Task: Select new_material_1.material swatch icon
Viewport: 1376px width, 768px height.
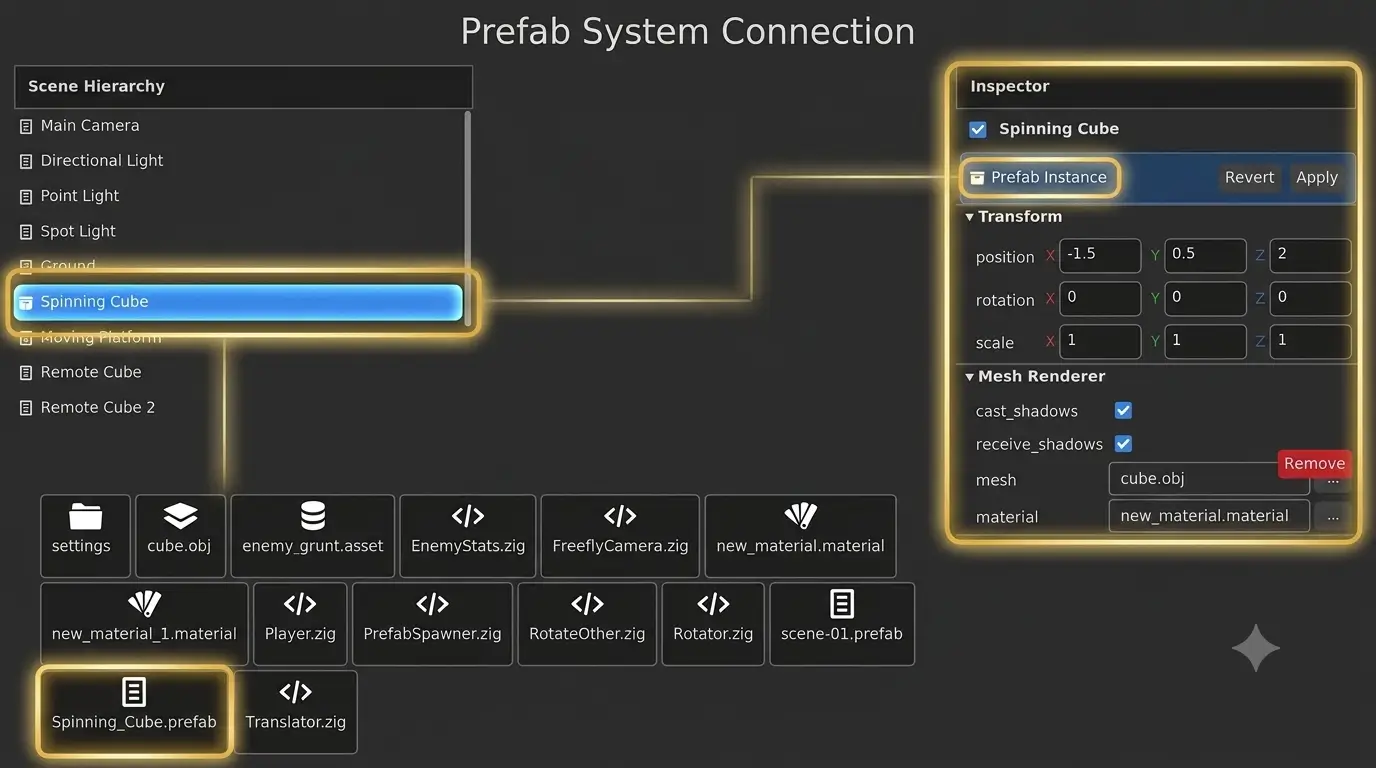Action: [x=144, y=603]
